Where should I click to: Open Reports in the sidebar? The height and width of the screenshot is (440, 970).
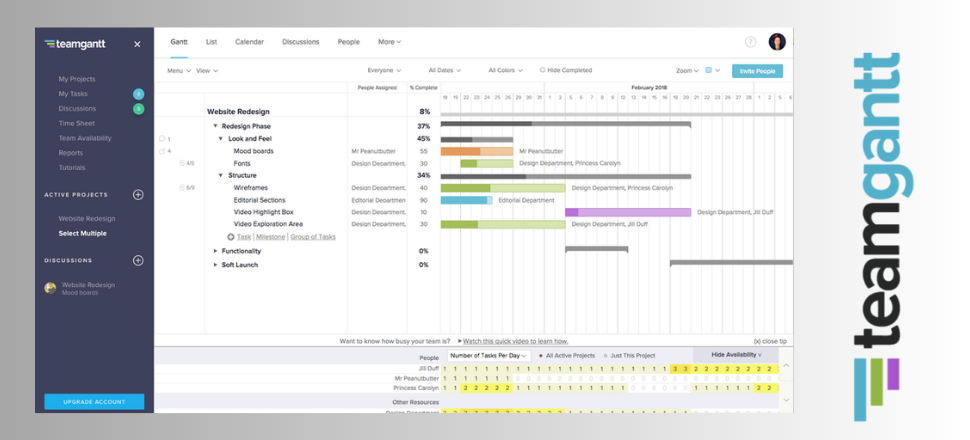click(71, 153)
